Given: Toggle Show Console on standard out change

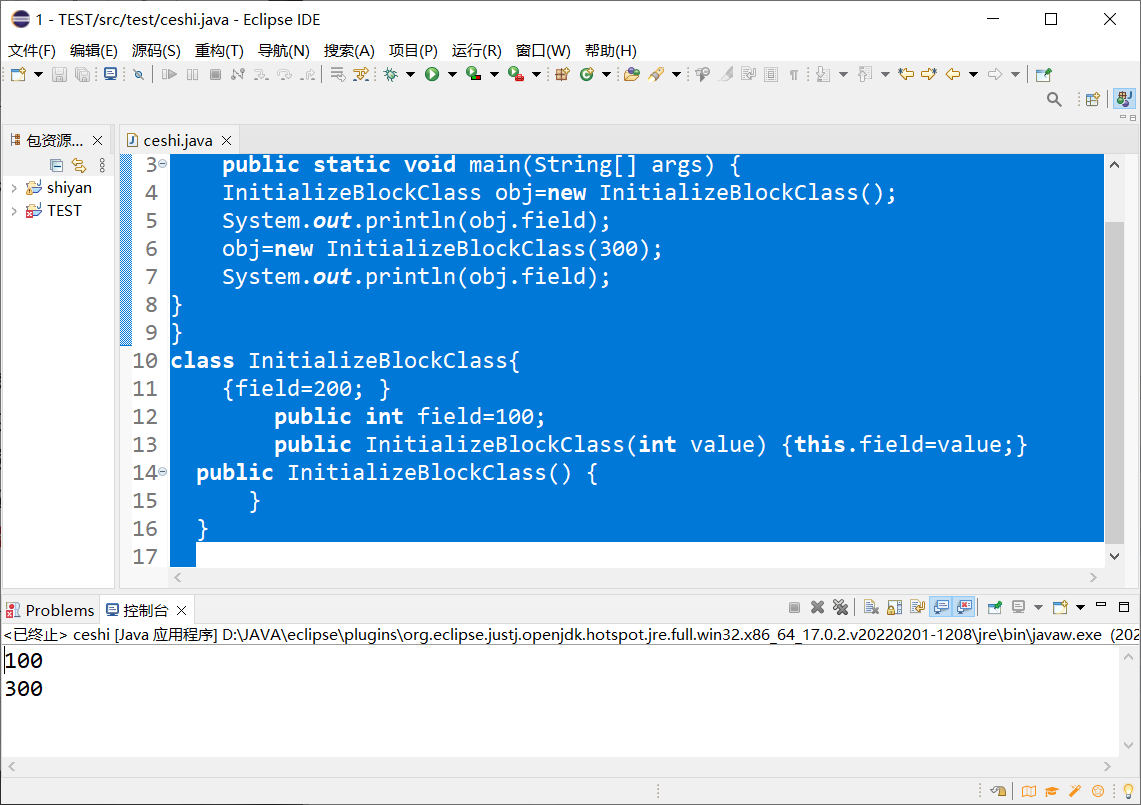Looking at the screenshot, I should pyautogui.click(x=941, y=607).
